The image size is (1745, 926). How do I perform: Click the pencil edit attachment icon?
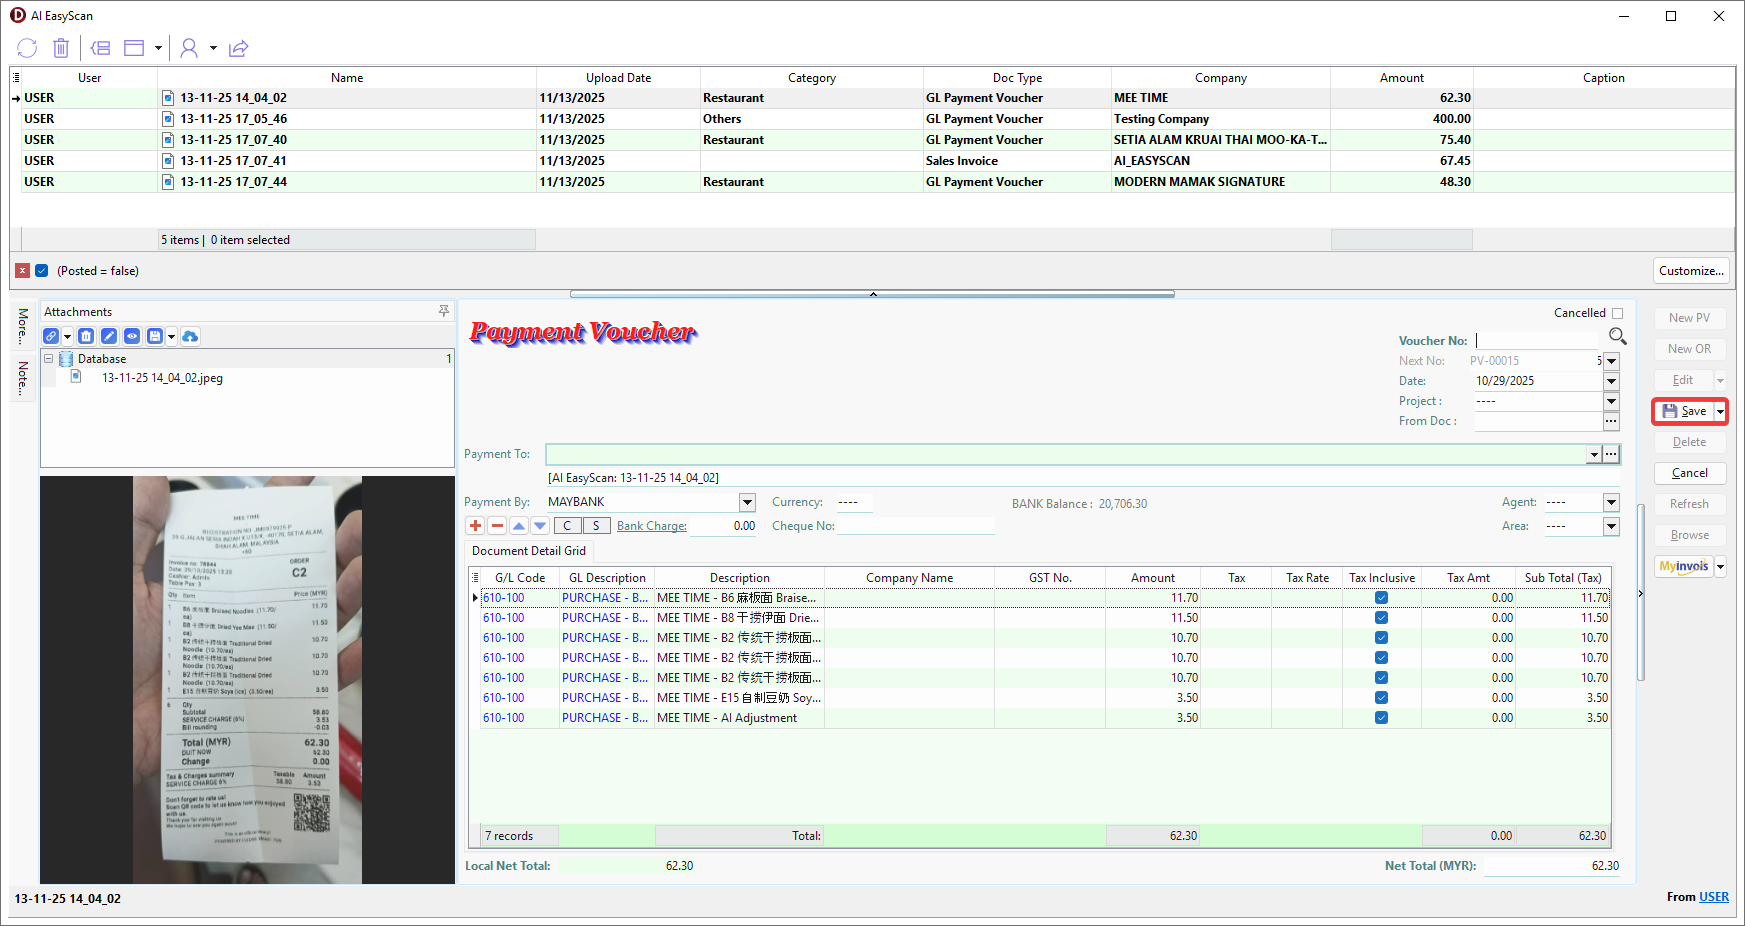[109, 336]
